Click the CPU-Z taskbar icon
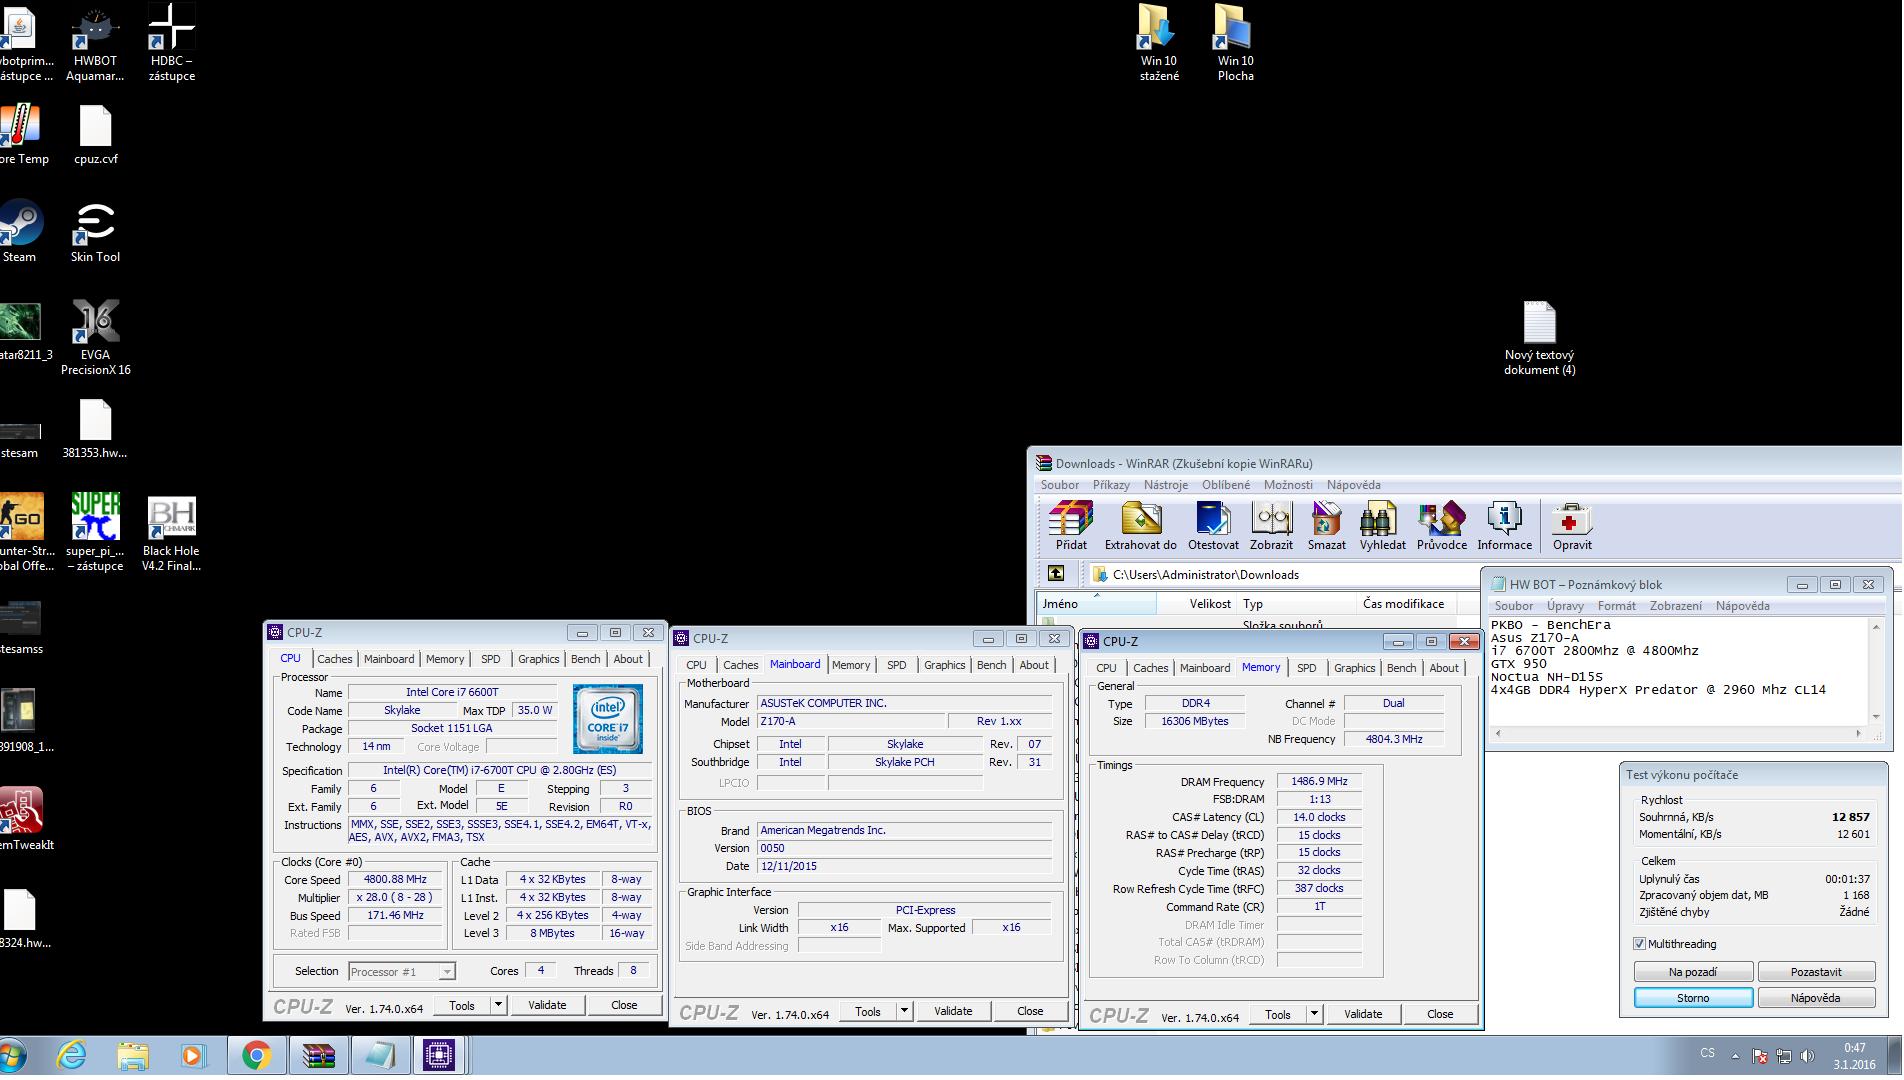 point(439,1055)
